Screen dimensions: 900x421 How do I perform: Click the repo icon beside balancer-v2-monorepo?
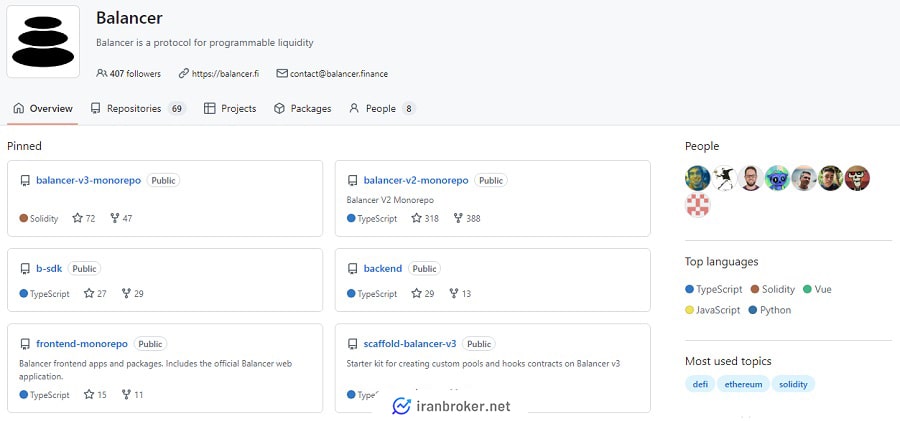pos(352,180)
